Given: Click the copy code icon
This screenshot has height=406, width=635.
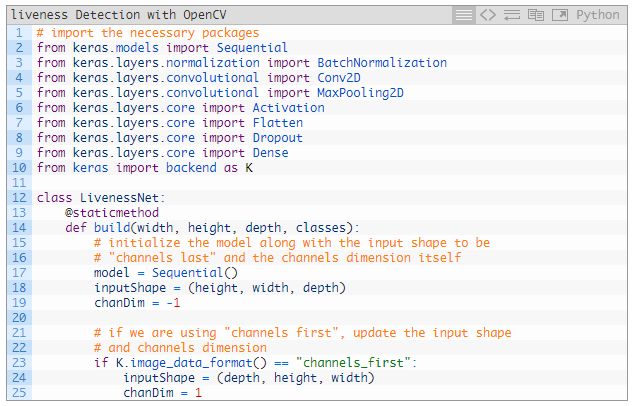Looking at the screenshot, I should [536, 15].
